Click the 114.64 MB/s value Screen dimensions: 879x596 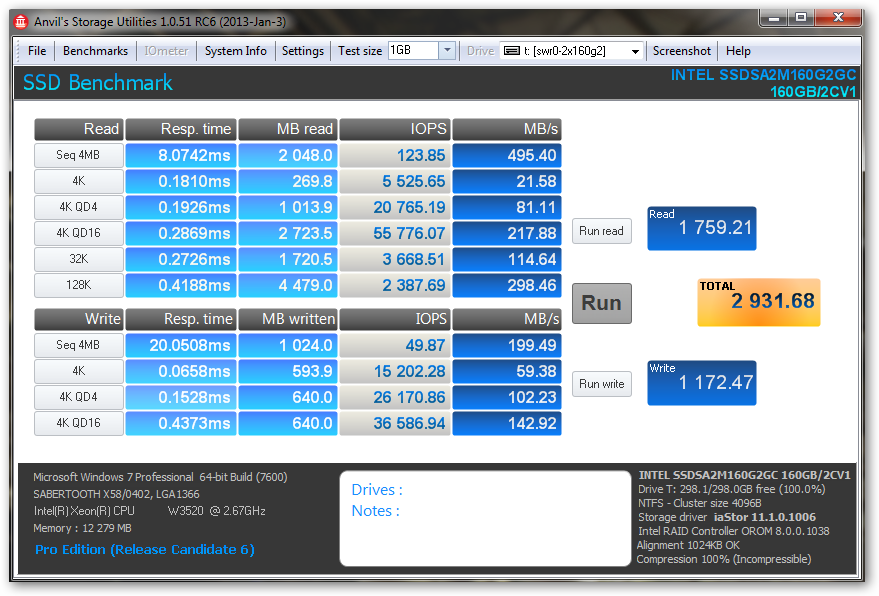507,259
